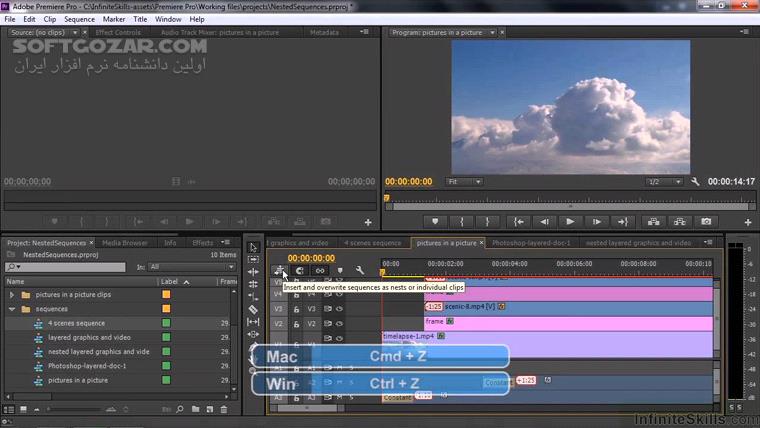Open Timeline display settings wrench

tap(360, 270)
